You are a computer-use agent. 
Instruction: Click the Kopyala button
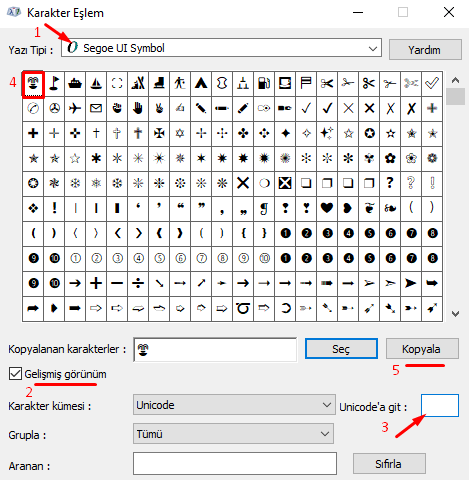coord(422,349)
